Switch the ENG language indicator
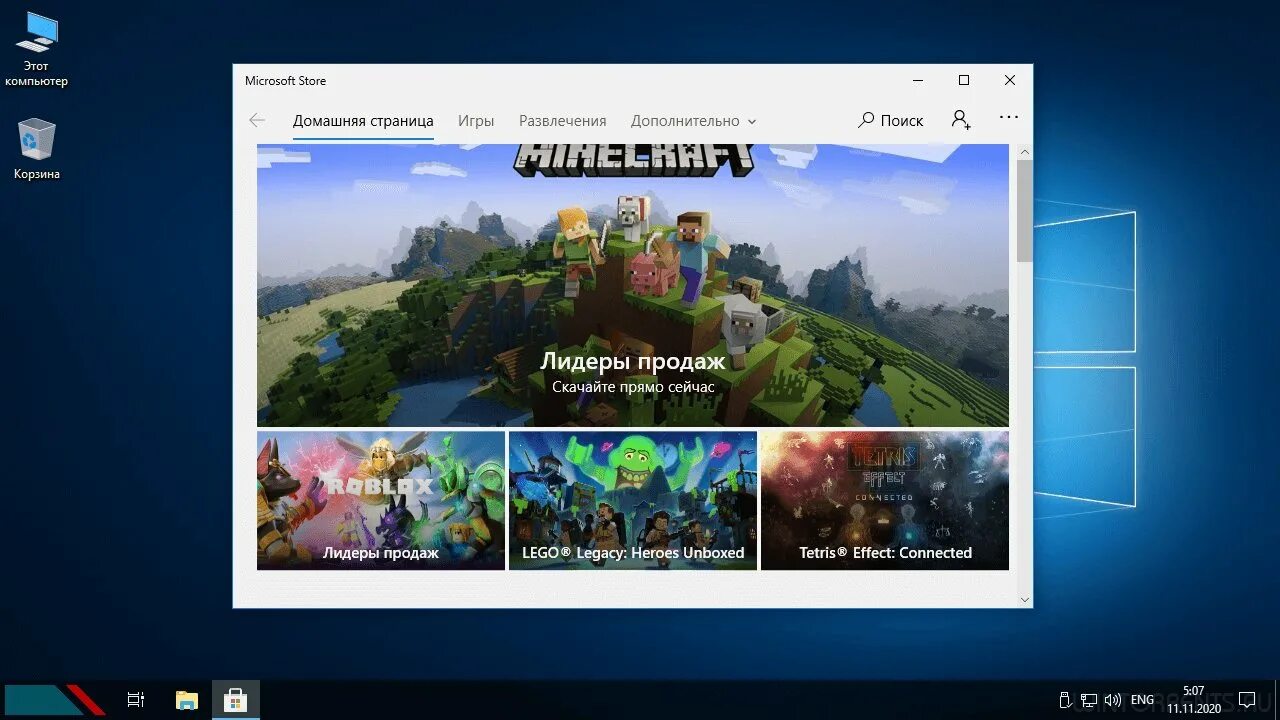The height and width of the screenshot is (720, 1280). pyautogui.click(x=1142, y=700)
